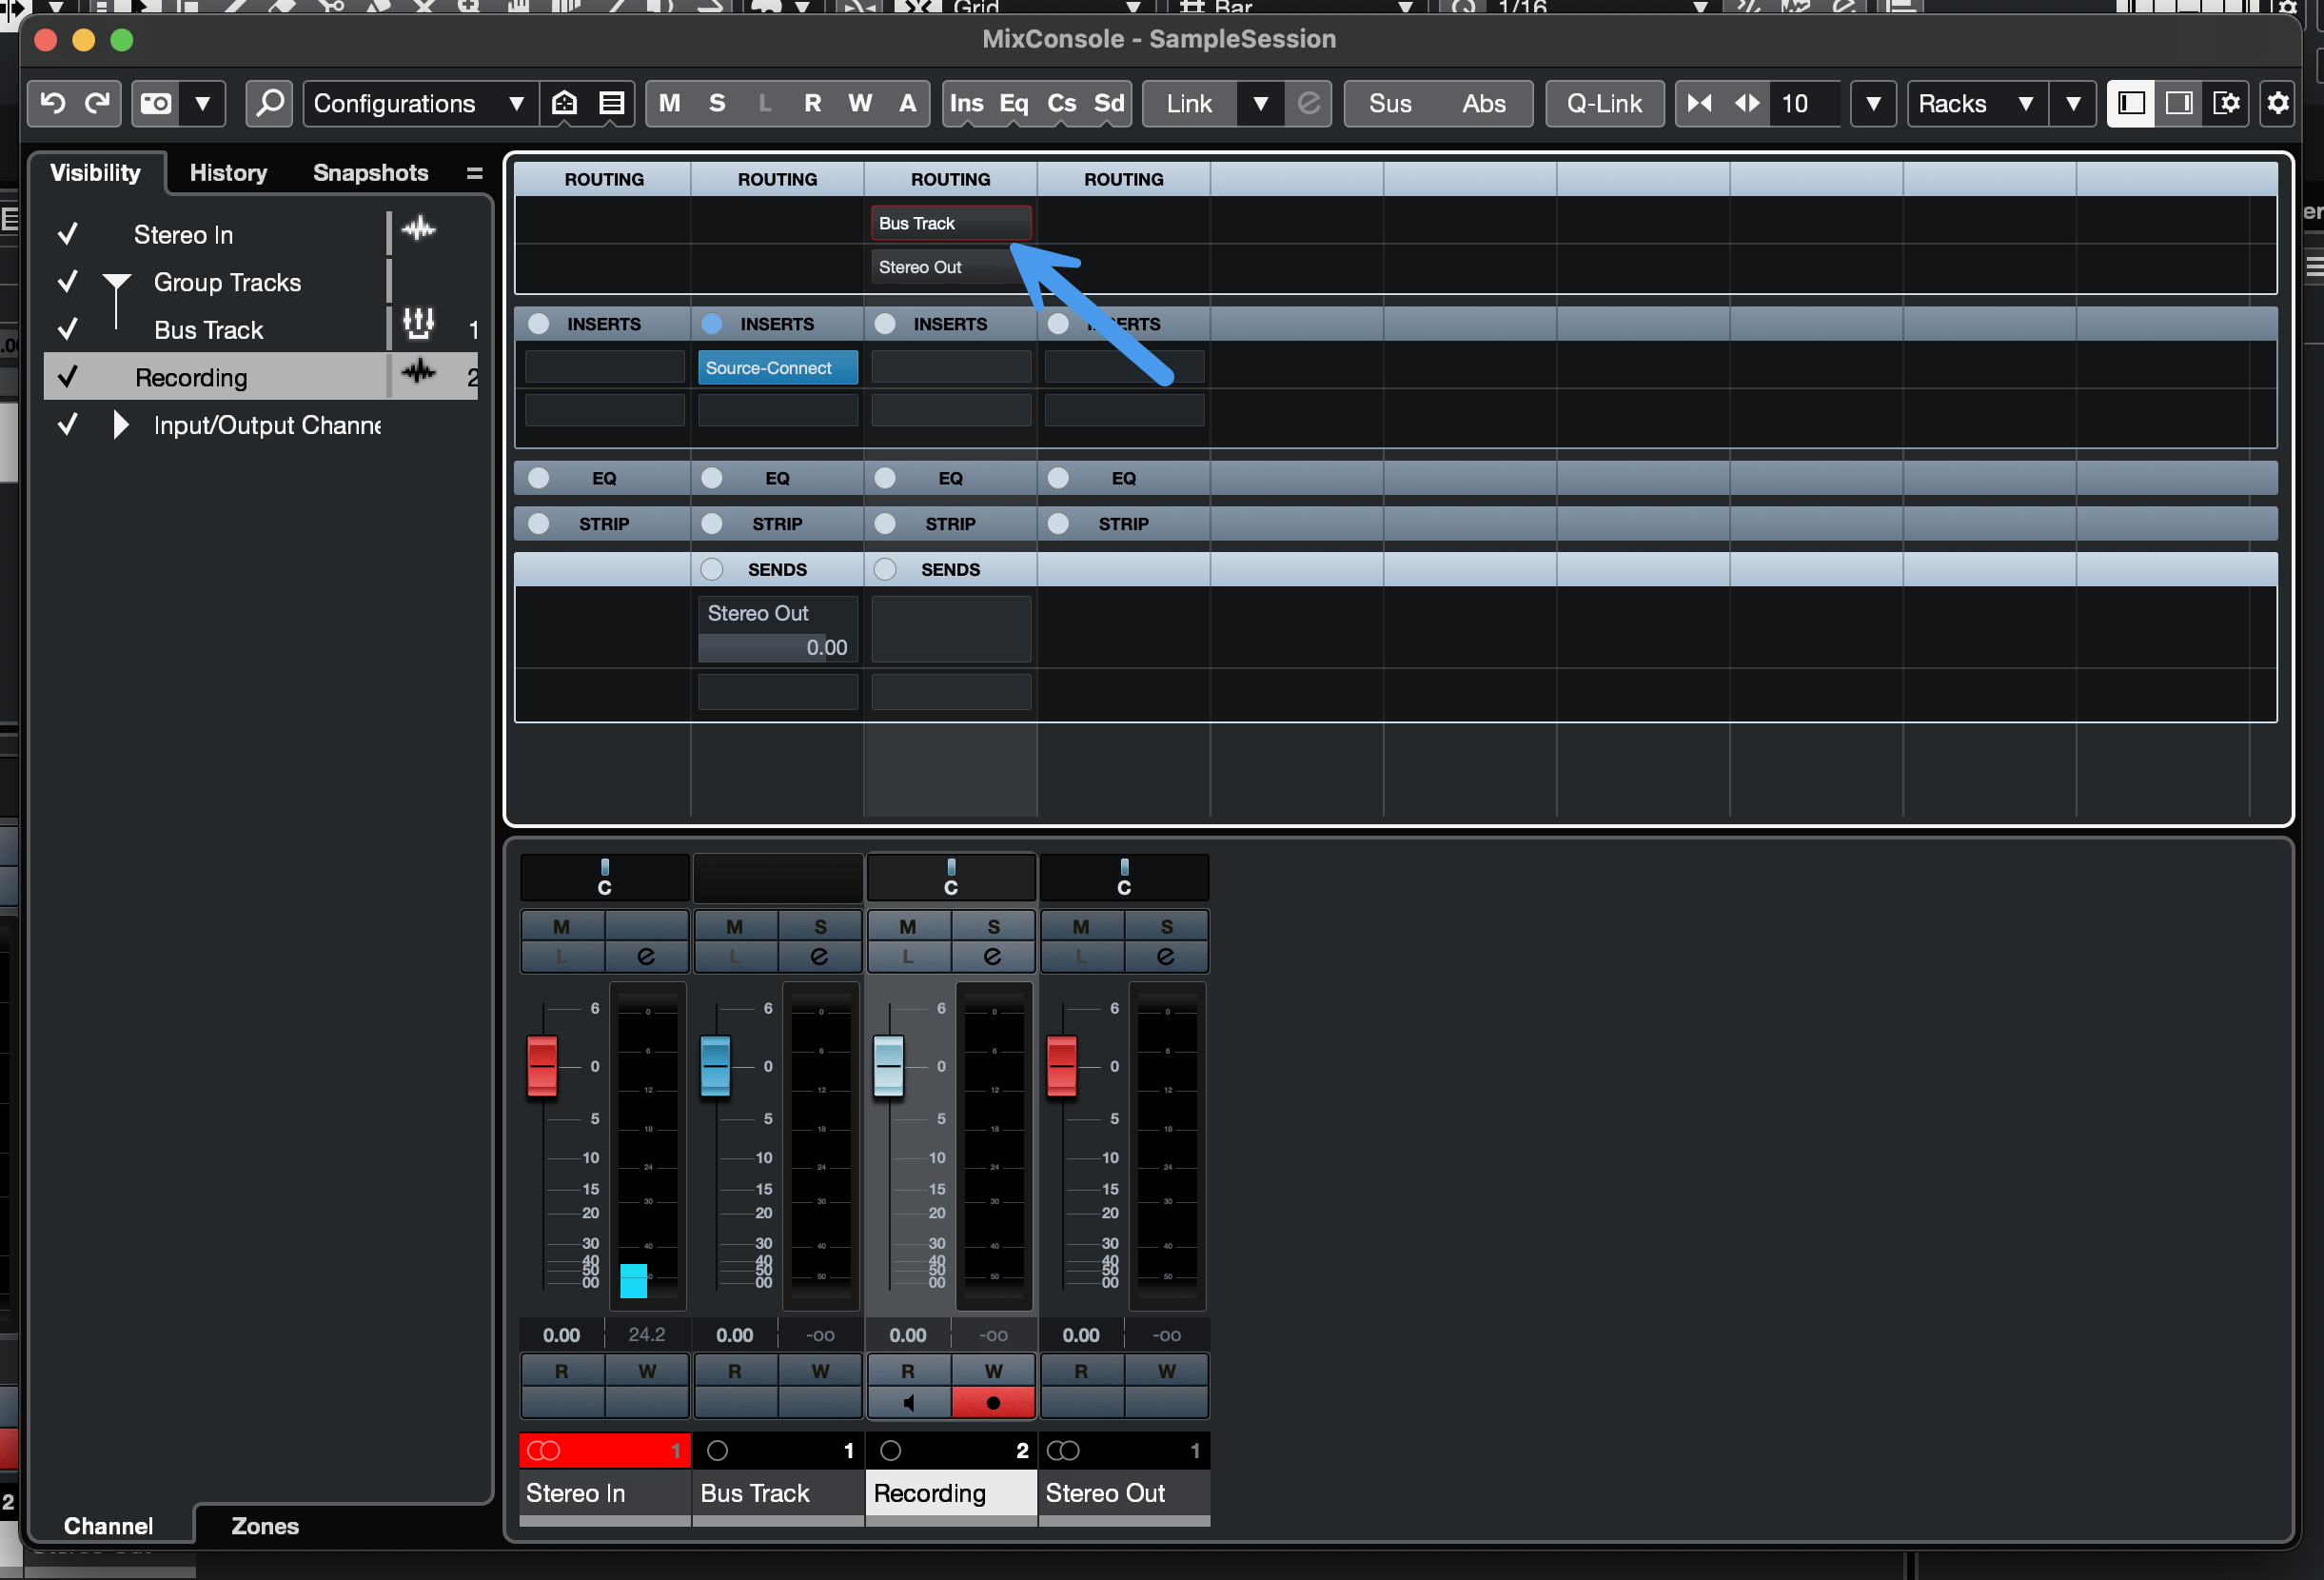The height and width of the screenshot is (1580, 2324).
Task: Click the undo arrow icon
Action: (53, 103)
